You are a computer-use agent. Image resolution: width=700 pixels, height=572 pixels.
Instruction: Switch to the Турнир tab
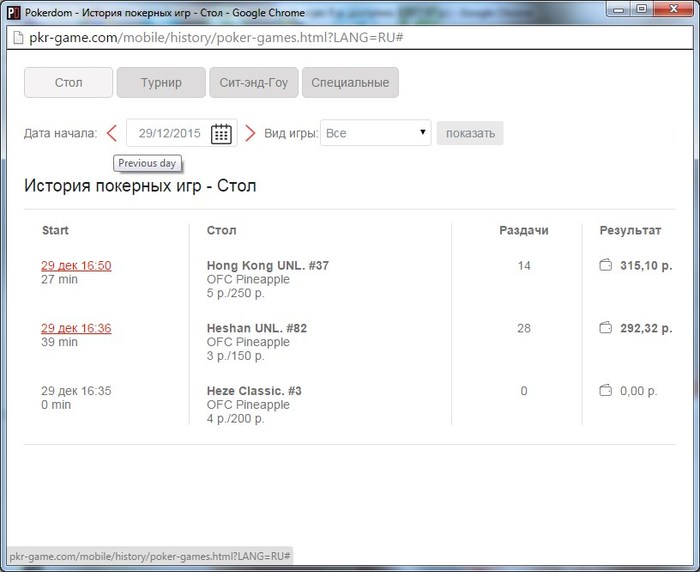(161, 83)
